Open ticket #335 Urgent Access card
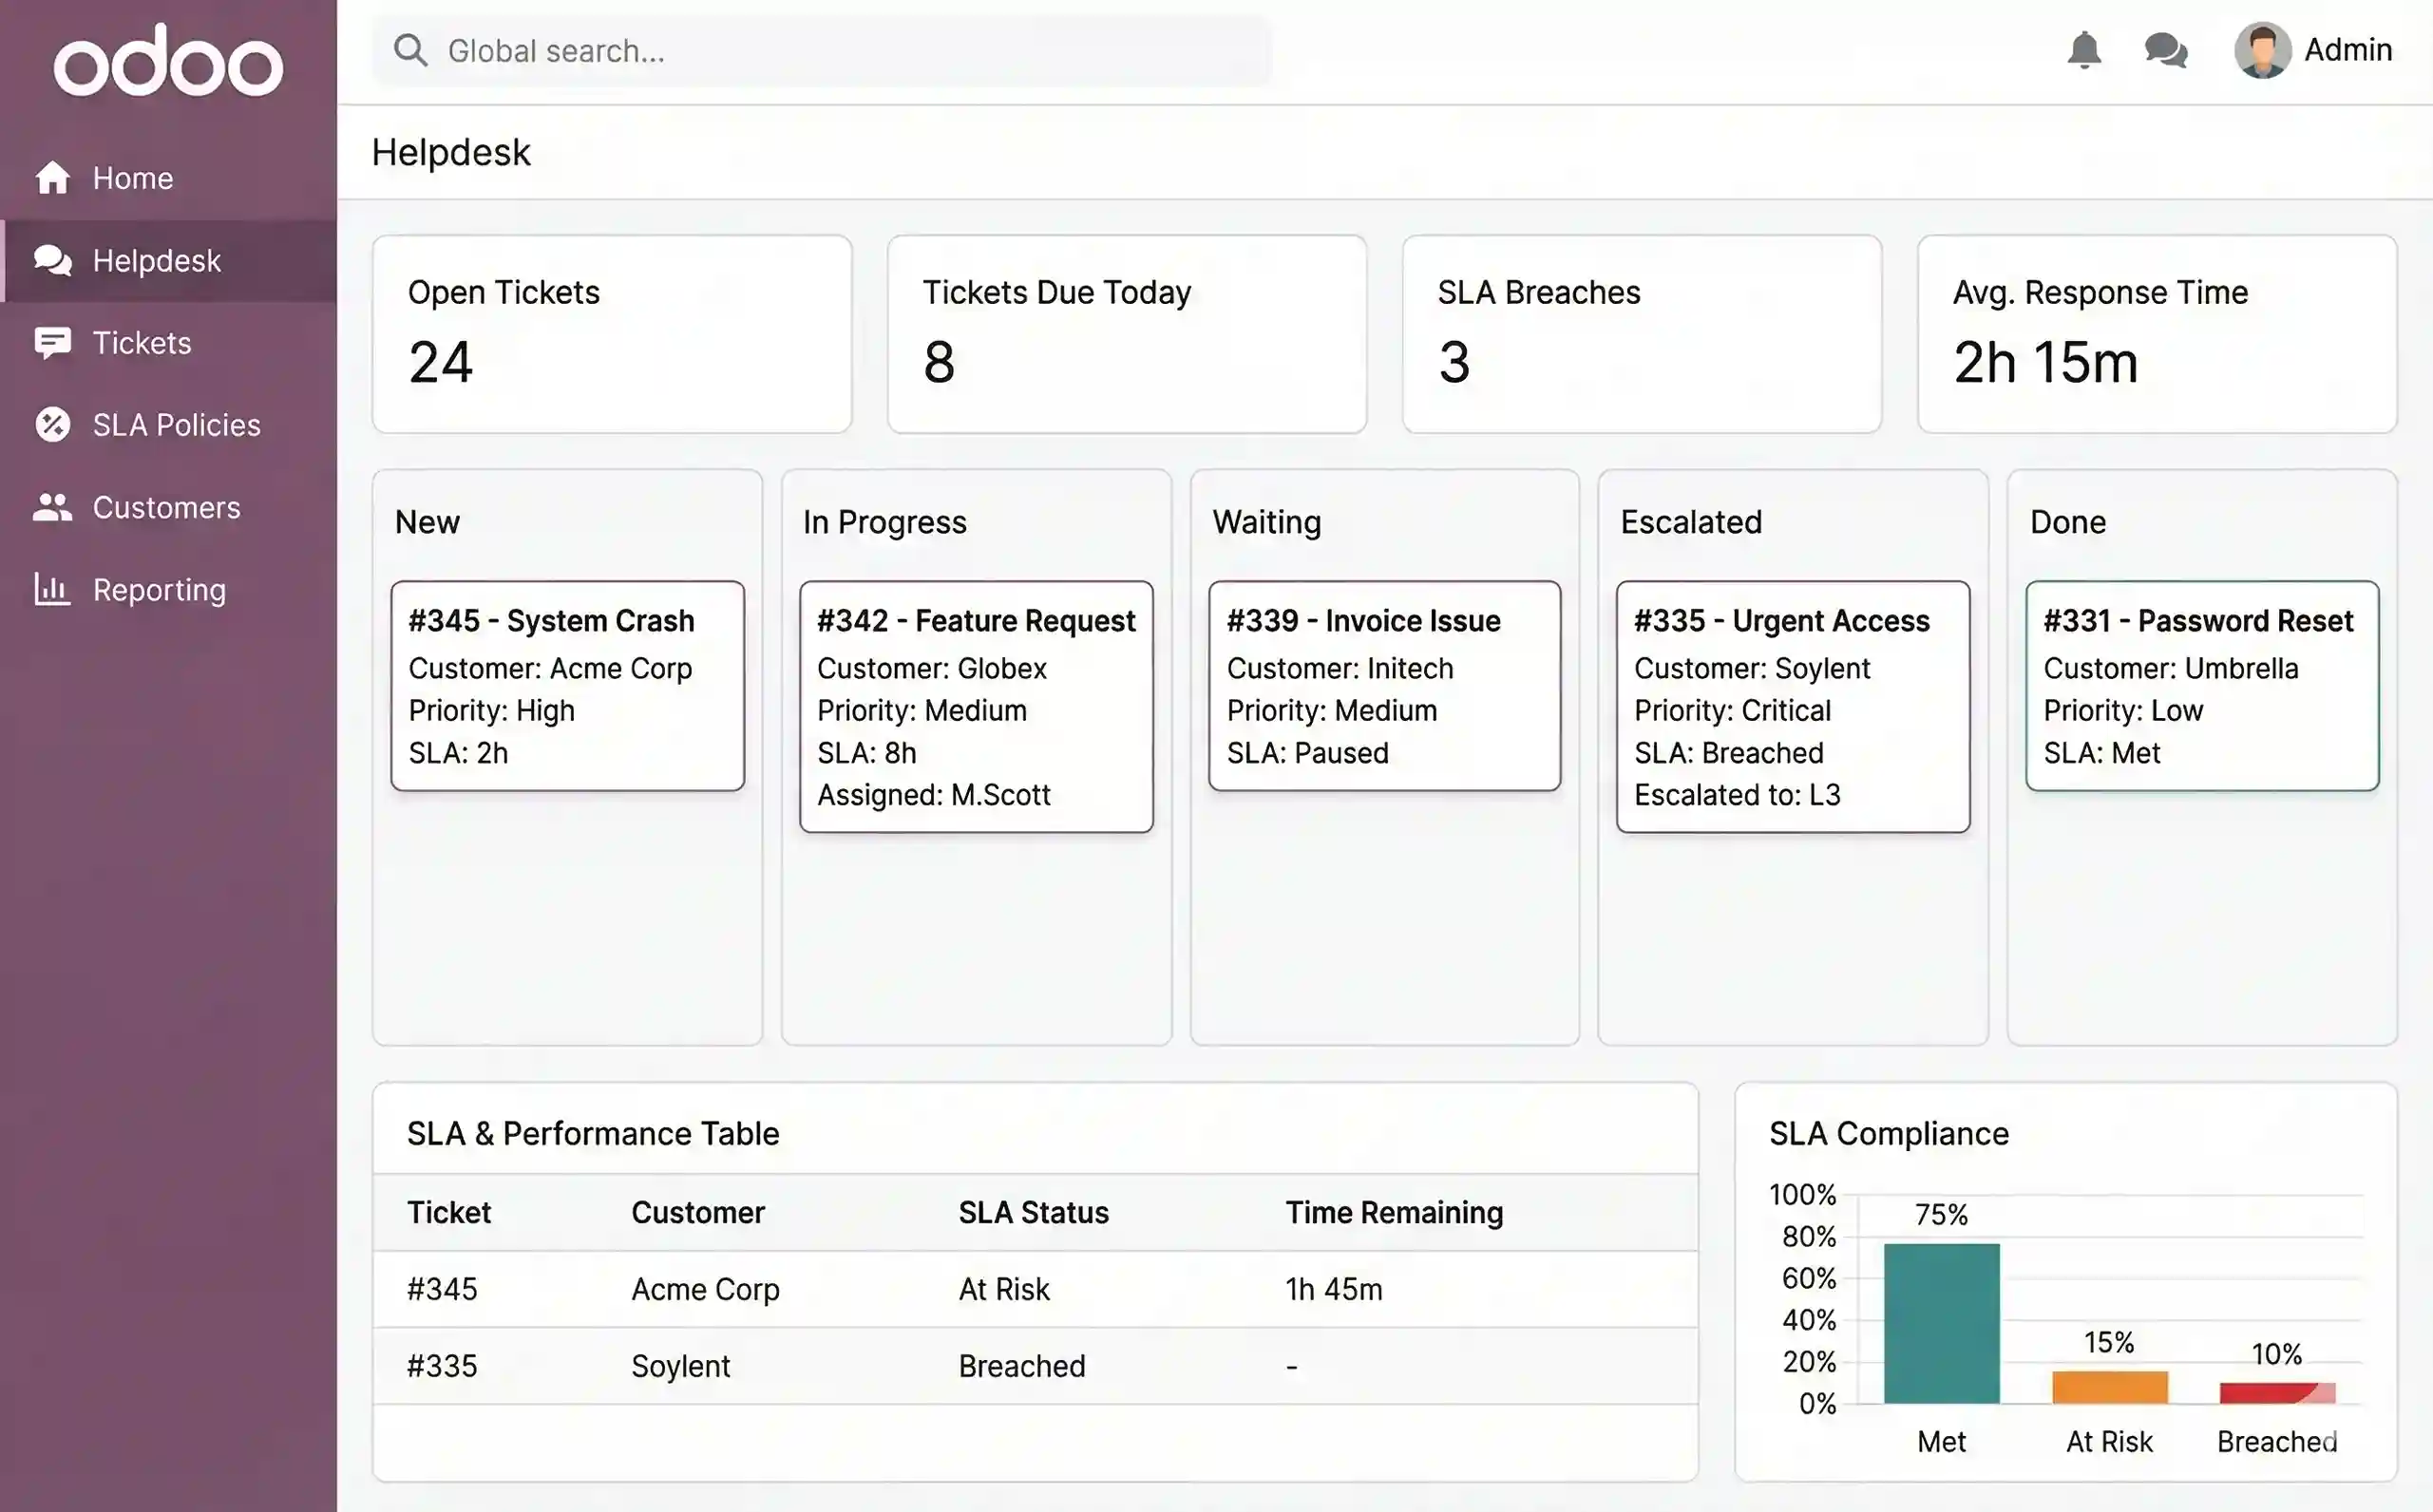The width and height of the screenshot is (2433, 1512). tap(1792, 706)
